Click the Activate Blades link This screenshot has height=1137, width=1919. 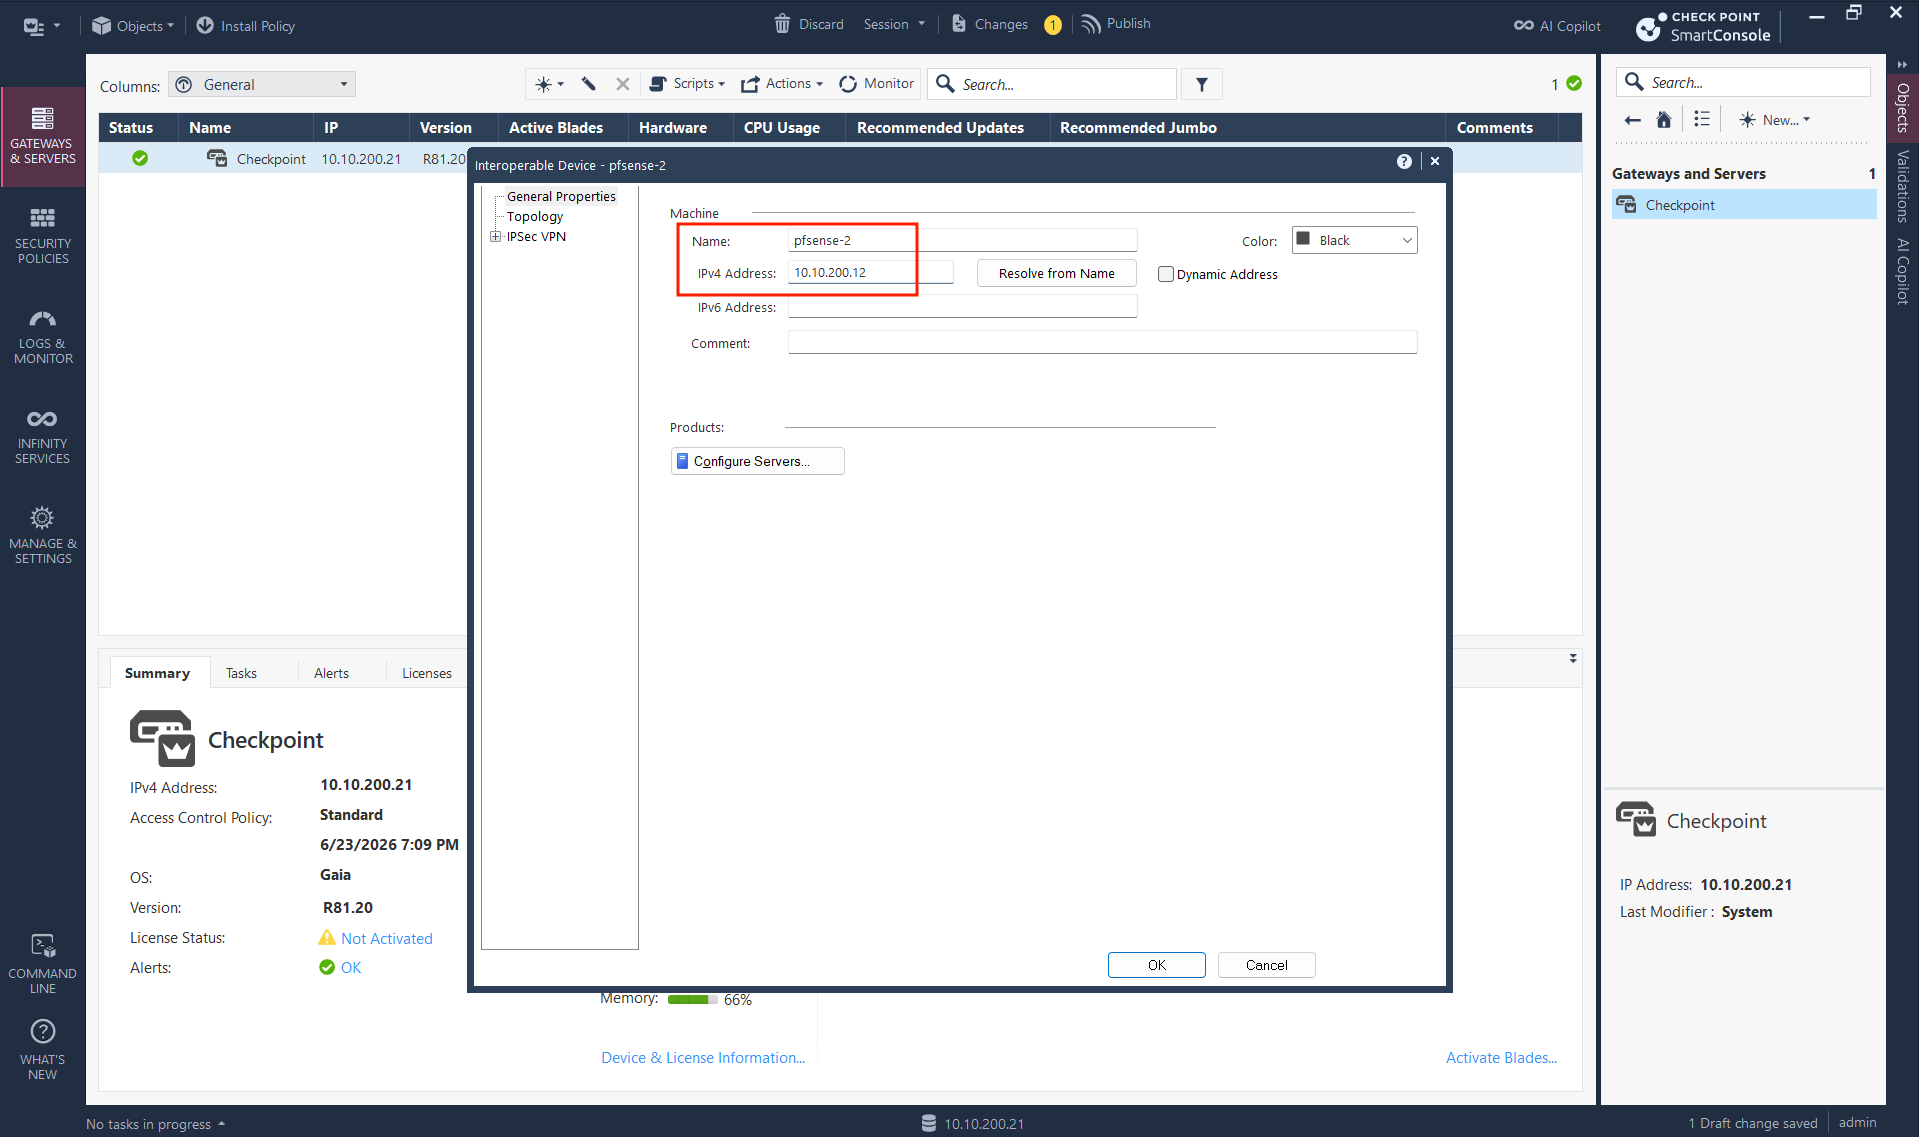(x=1501, y=1058)
